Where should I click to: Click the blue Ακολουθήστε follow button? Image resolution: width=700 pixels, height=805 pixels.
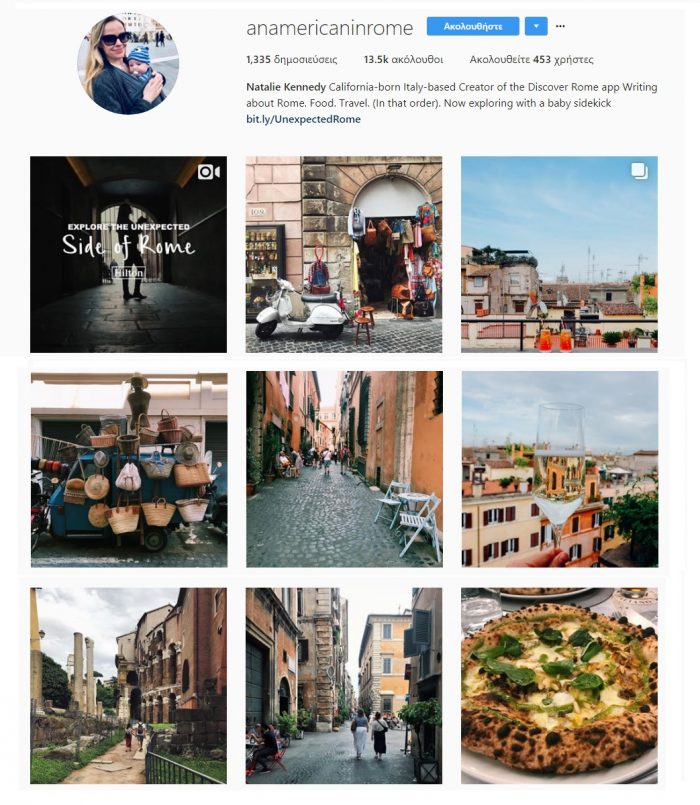[473, 26]
